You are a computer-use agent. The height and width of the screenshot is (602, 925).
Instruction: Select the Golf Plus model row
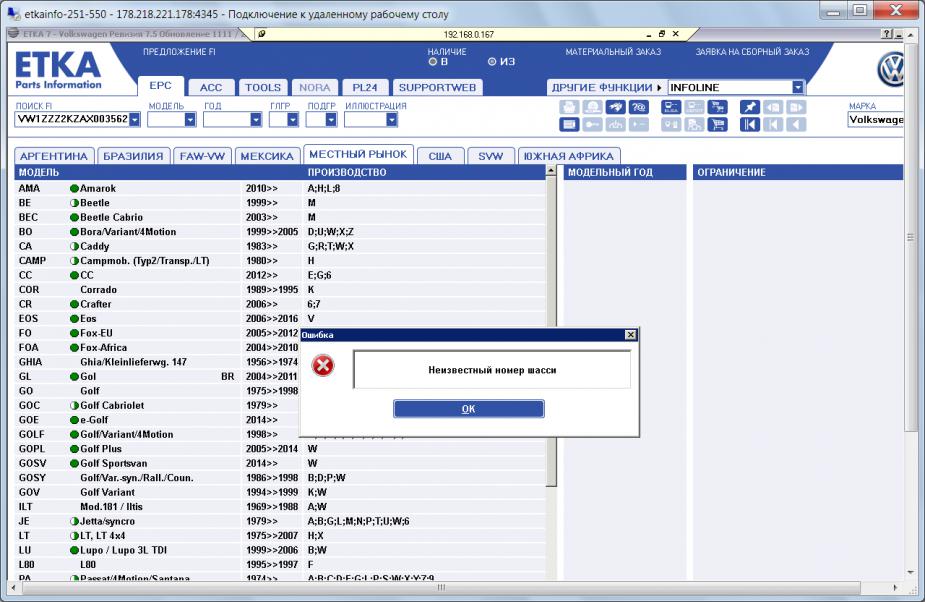coord(280,449)
